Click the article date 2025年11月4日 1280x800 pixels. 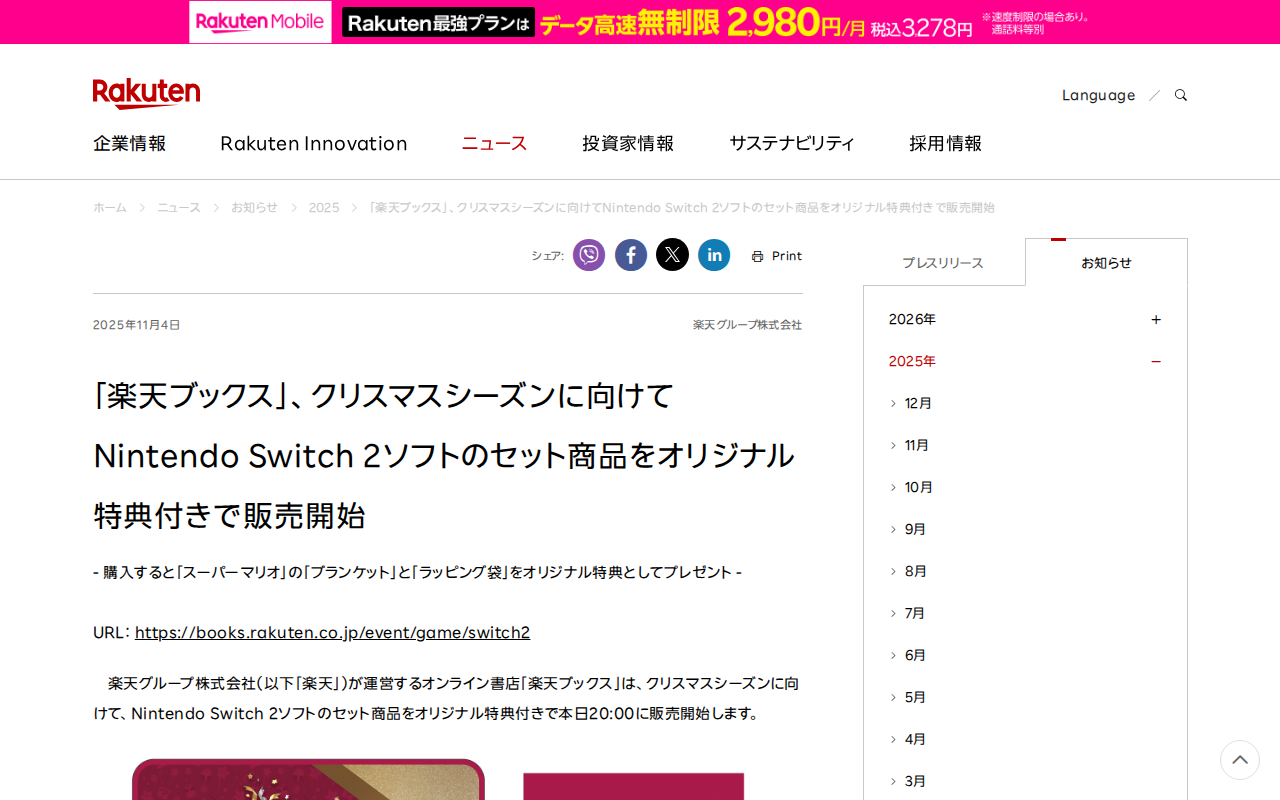click(x=137, y=325)
